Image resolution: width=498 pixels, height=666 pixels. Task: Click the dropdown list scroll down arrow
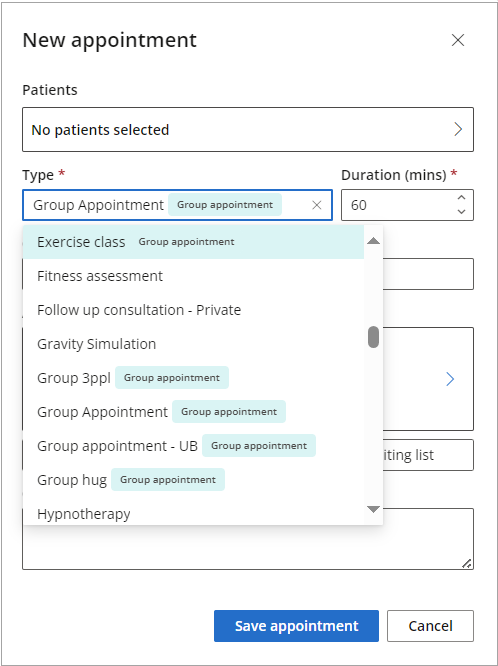tap(373, 509)
